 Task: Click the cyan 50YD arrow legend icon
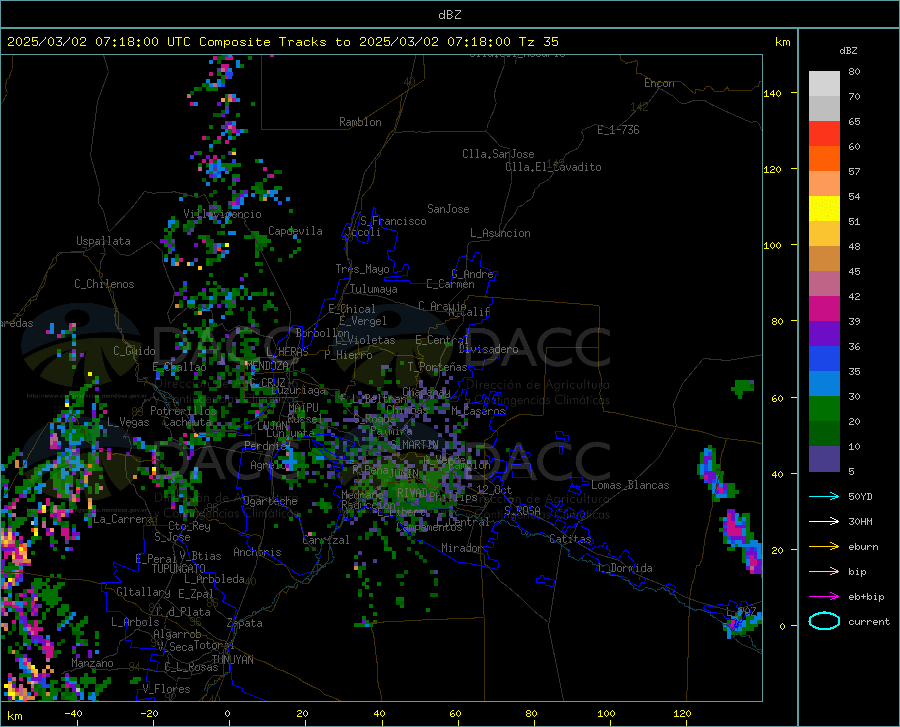tap(824, 496)
